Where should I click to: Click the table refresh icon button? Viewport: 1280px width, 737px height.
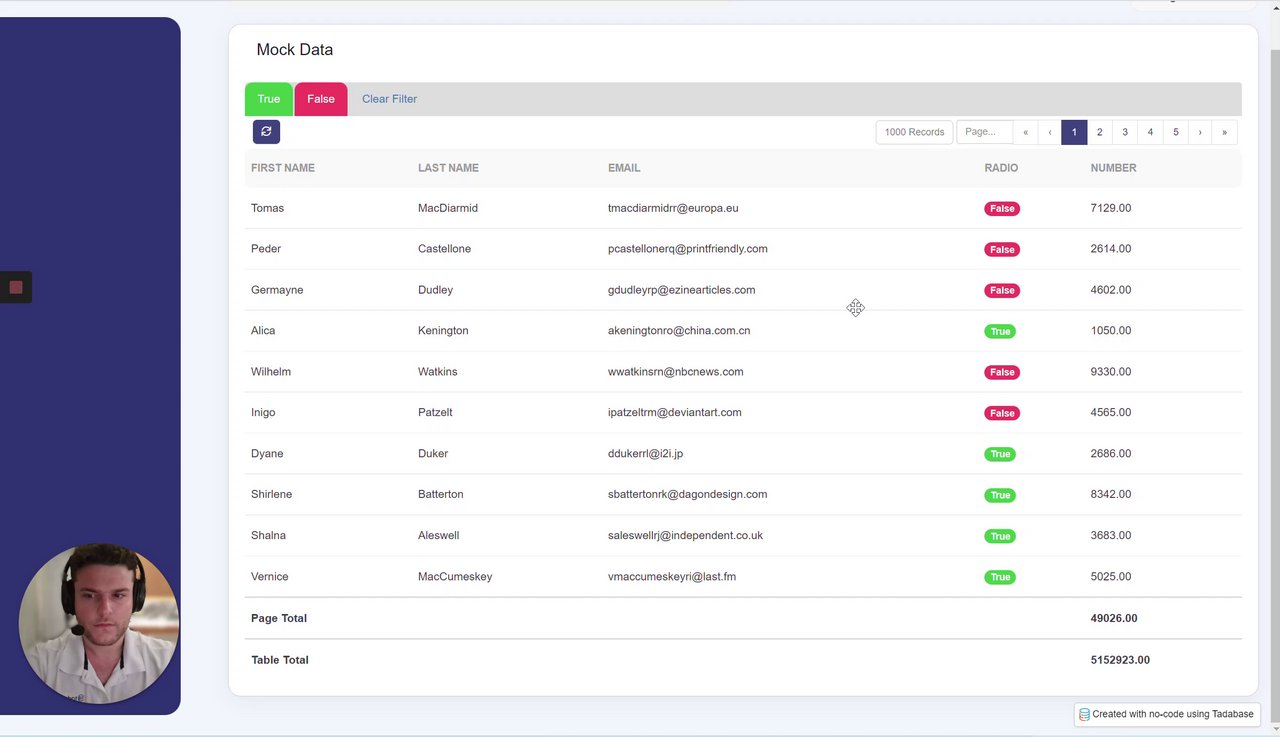tap(266, 131)
